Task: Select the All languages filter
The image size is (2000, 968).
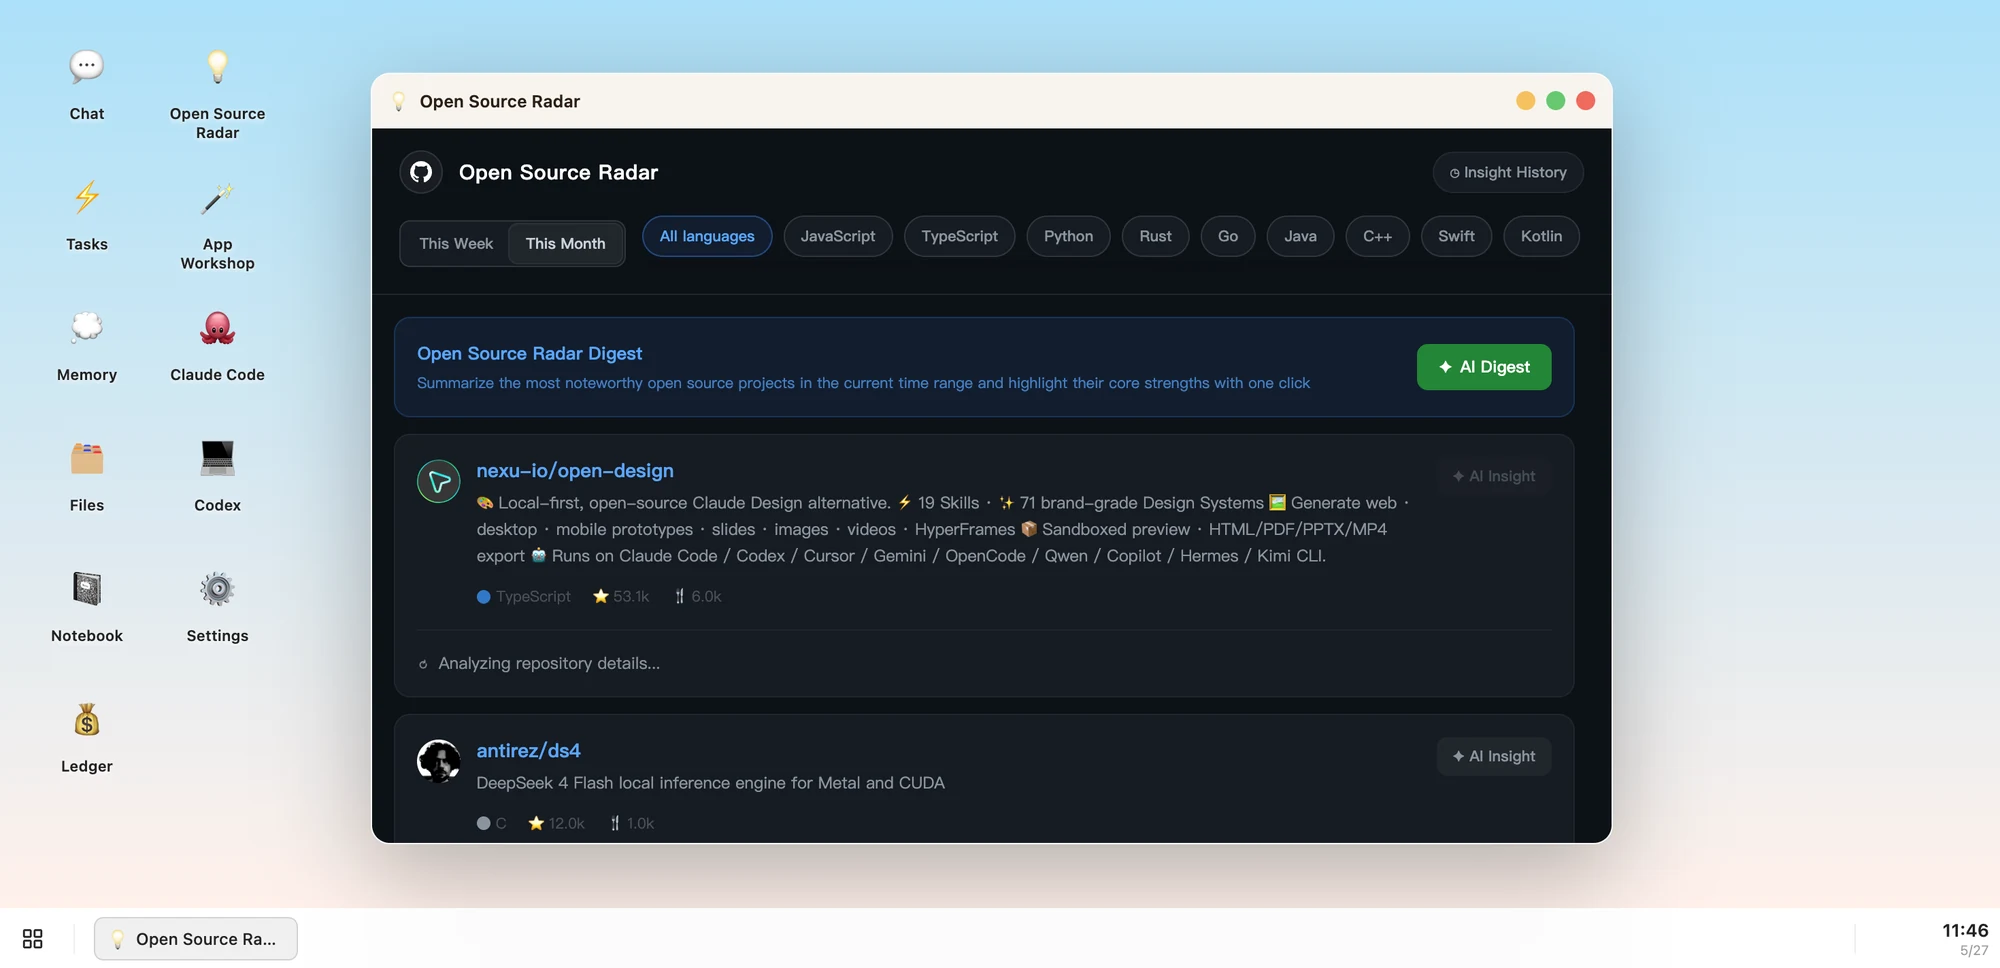Action: coord(707,236)
